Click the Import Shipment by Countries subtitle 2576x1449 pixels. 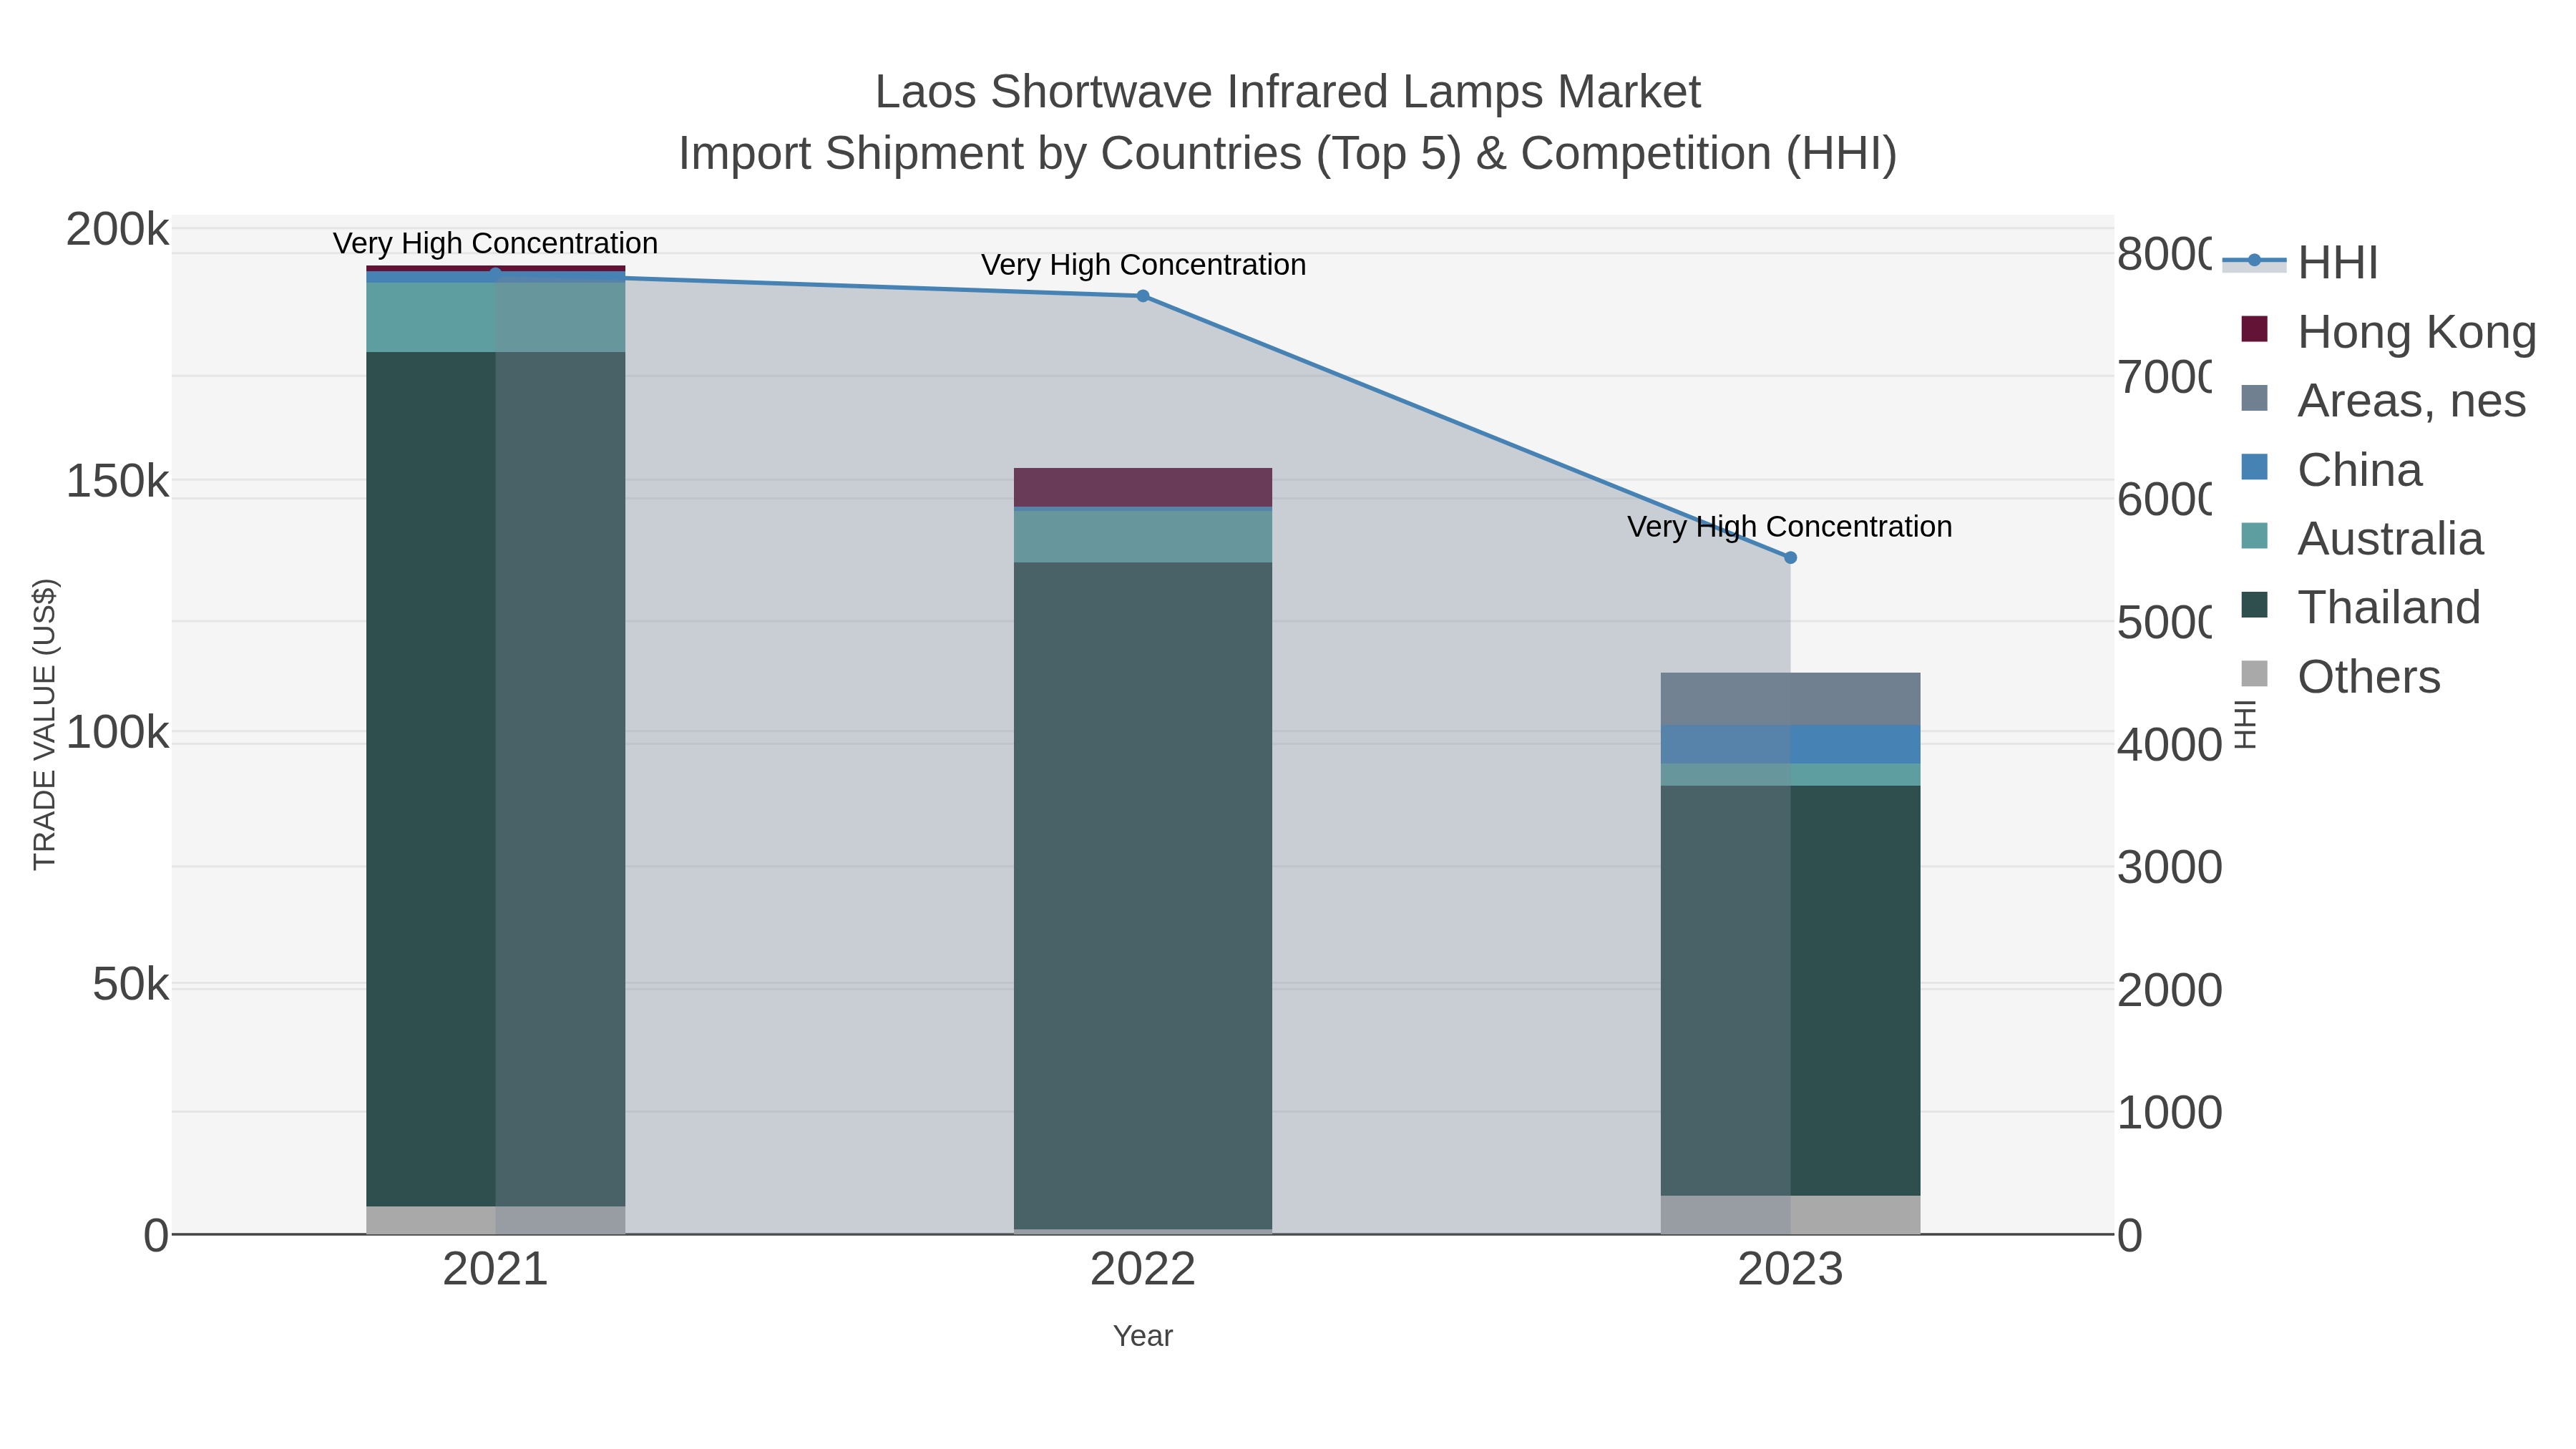click(x=1288, y=154)
